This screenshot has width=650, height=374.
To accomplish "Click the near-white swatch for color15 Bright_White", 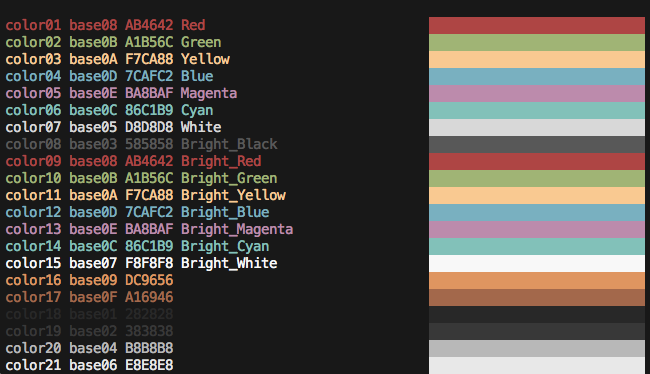I will click(x=537, y=263).
